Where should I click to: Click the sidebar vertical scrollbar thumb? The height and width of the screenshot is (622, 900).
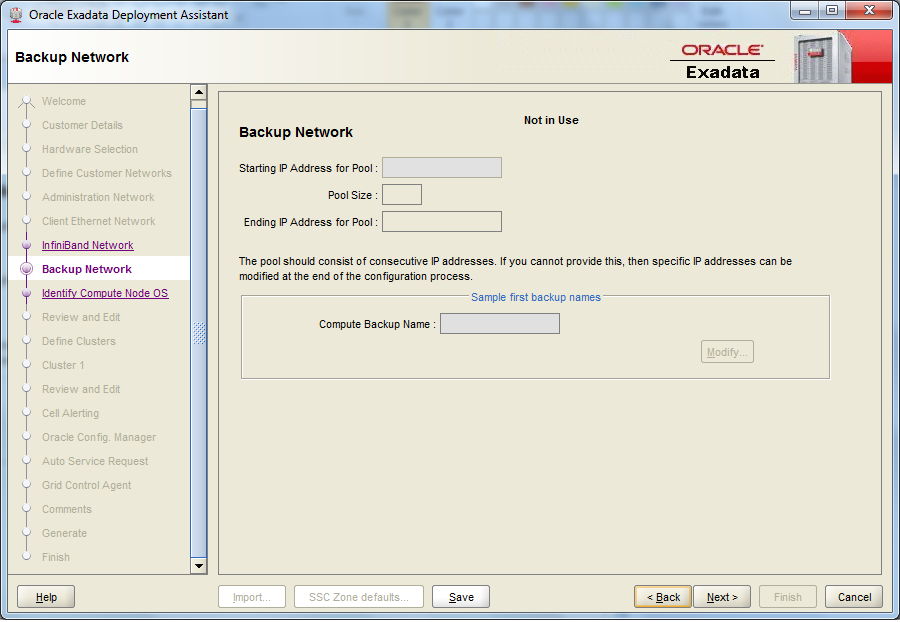(x=199, y=333)
